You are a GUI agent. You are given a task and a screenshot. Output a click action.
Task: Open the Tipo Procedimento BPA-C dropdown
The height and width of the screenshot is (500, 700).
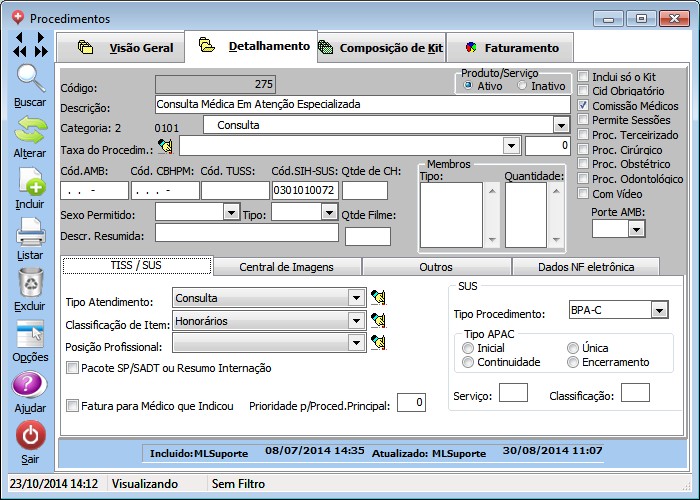[658, 311]
